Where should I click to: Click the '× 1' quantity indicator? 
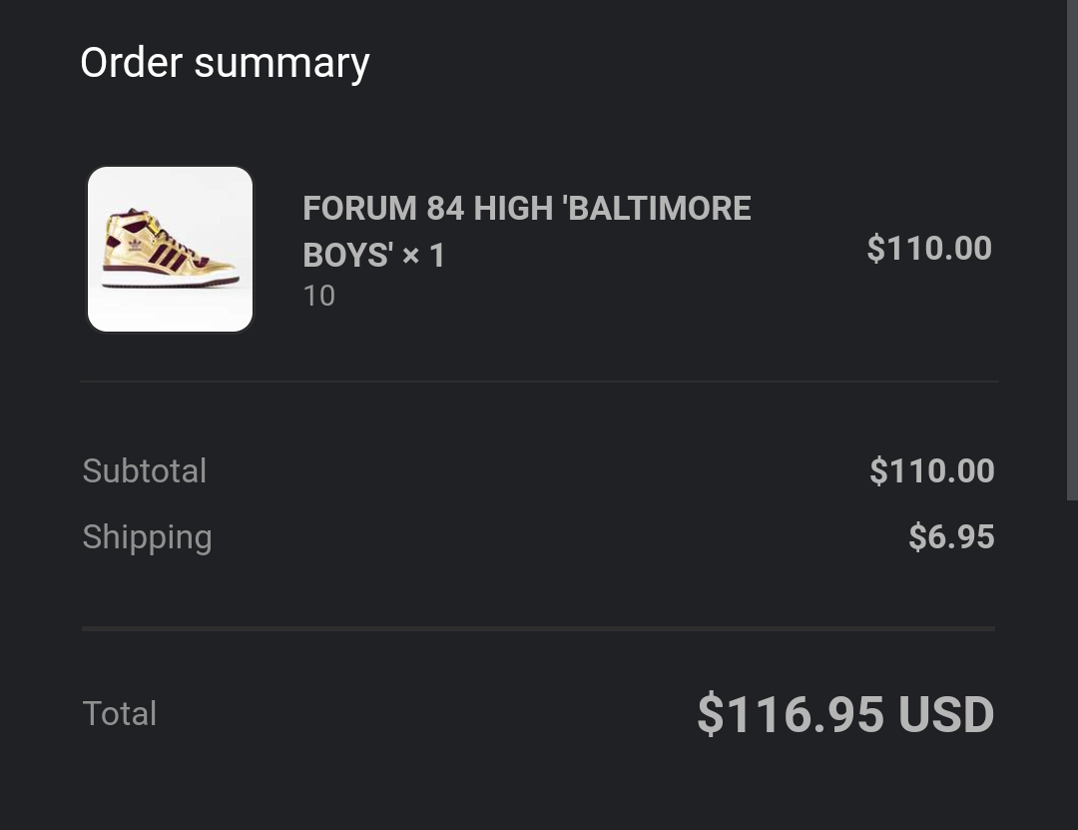point(424,256)
